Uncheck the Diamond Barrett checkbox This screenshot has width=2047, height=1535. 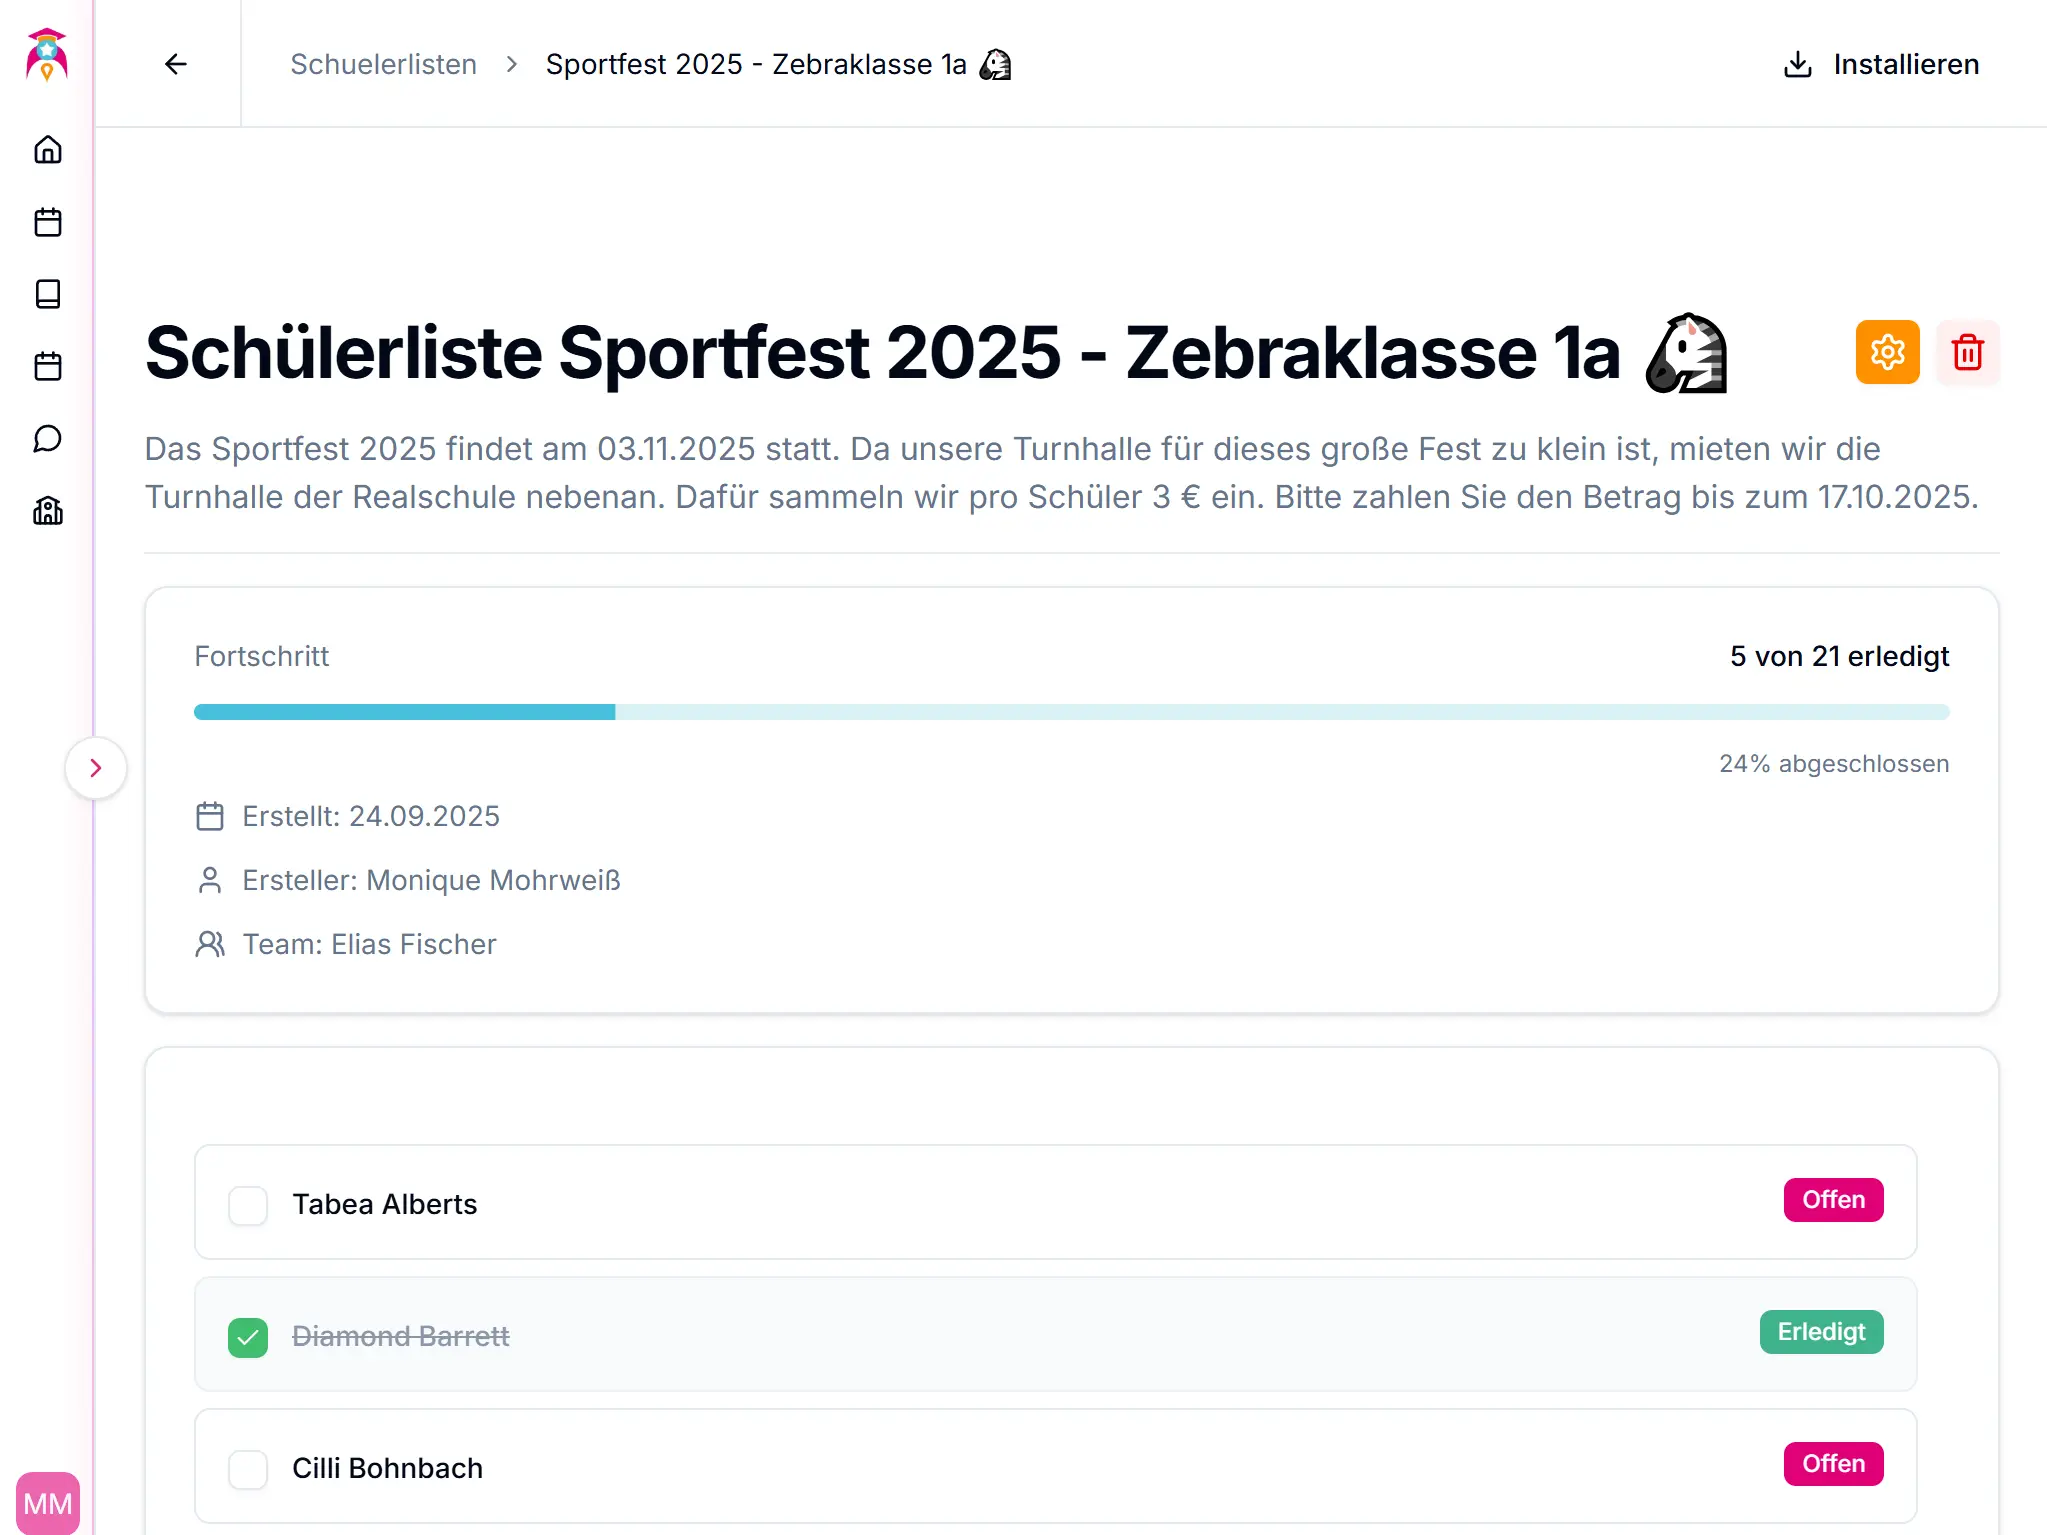[248, 1337]
